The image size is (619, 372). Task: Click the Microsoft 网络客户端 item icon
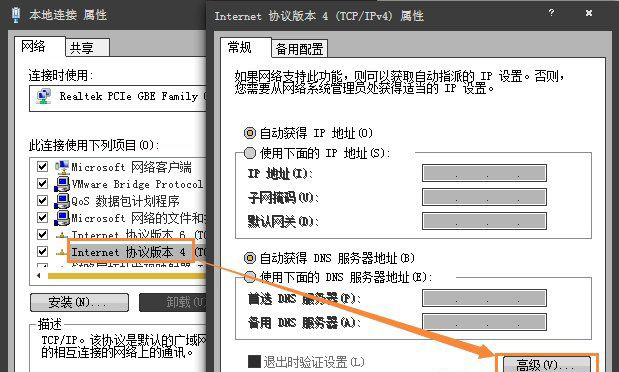62,167
